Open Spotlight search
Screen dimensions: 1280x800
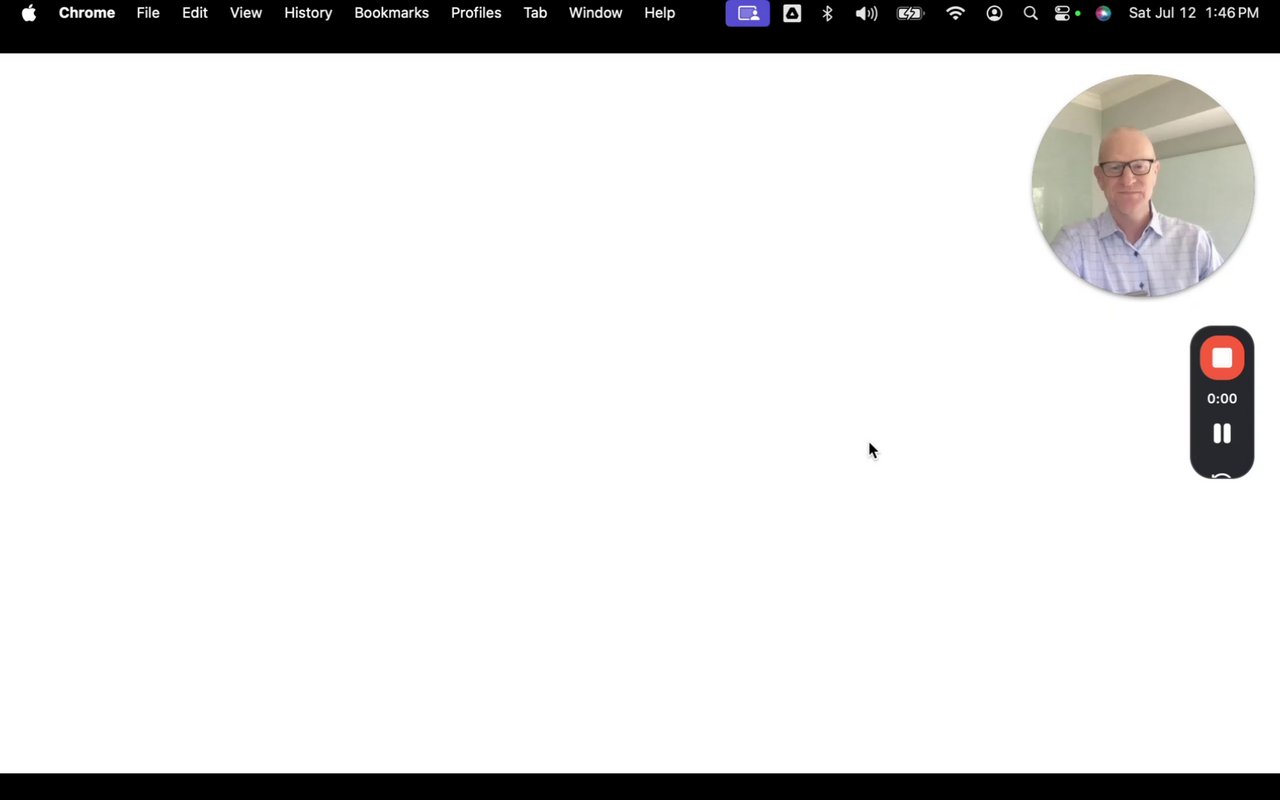click(1031, 13)
